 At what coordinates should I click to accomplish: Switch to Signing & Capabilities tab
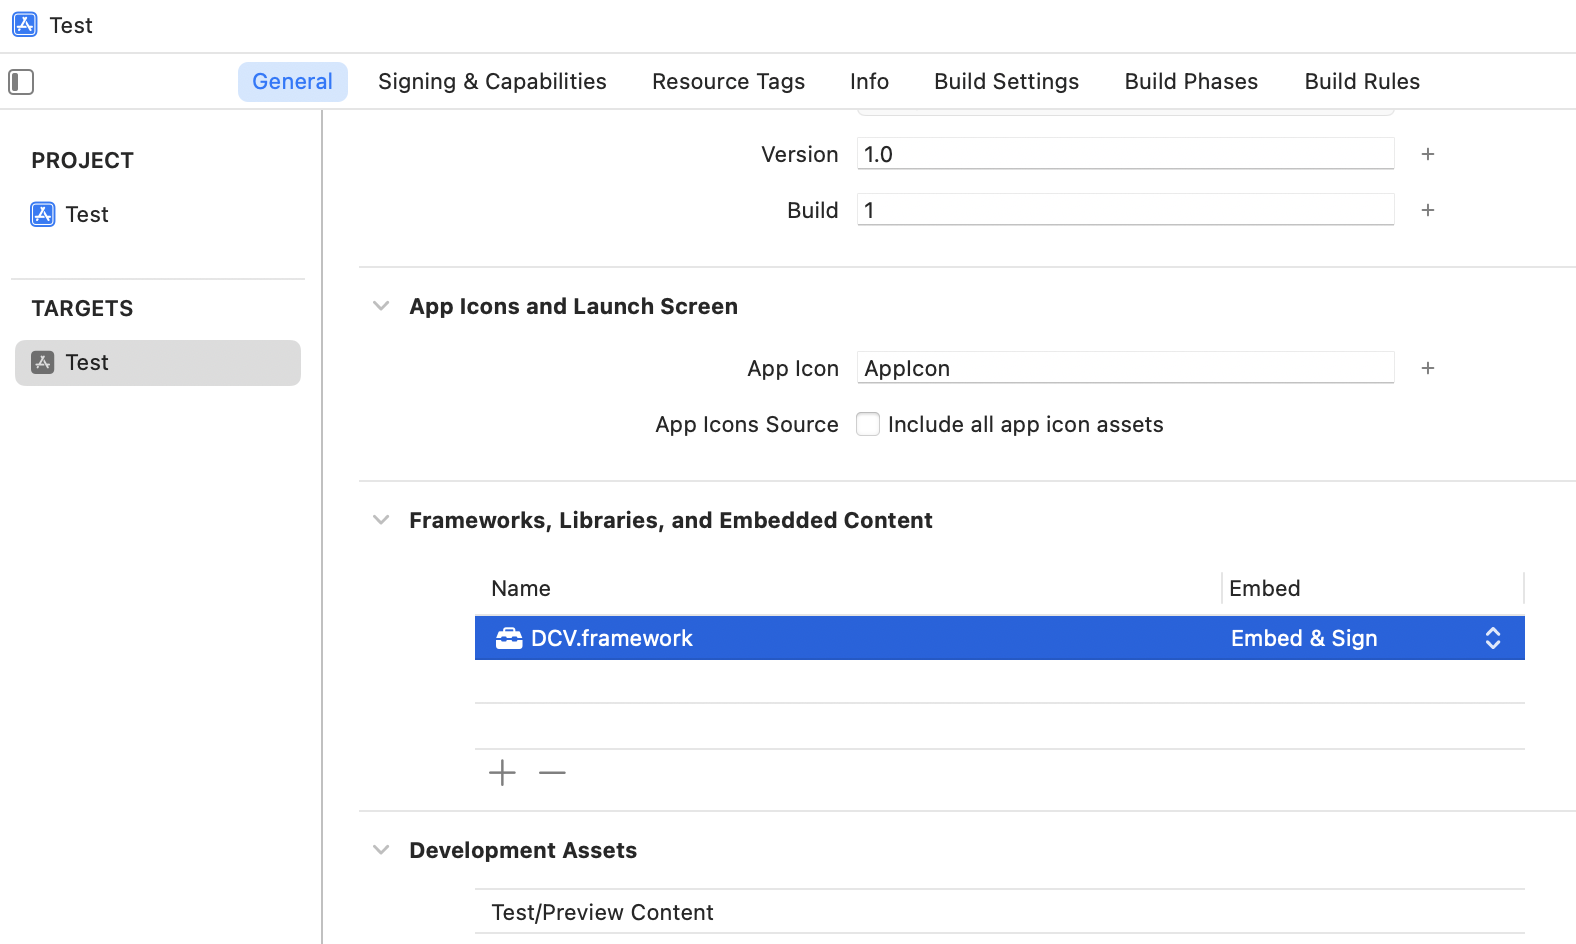[x=492, y=82]
